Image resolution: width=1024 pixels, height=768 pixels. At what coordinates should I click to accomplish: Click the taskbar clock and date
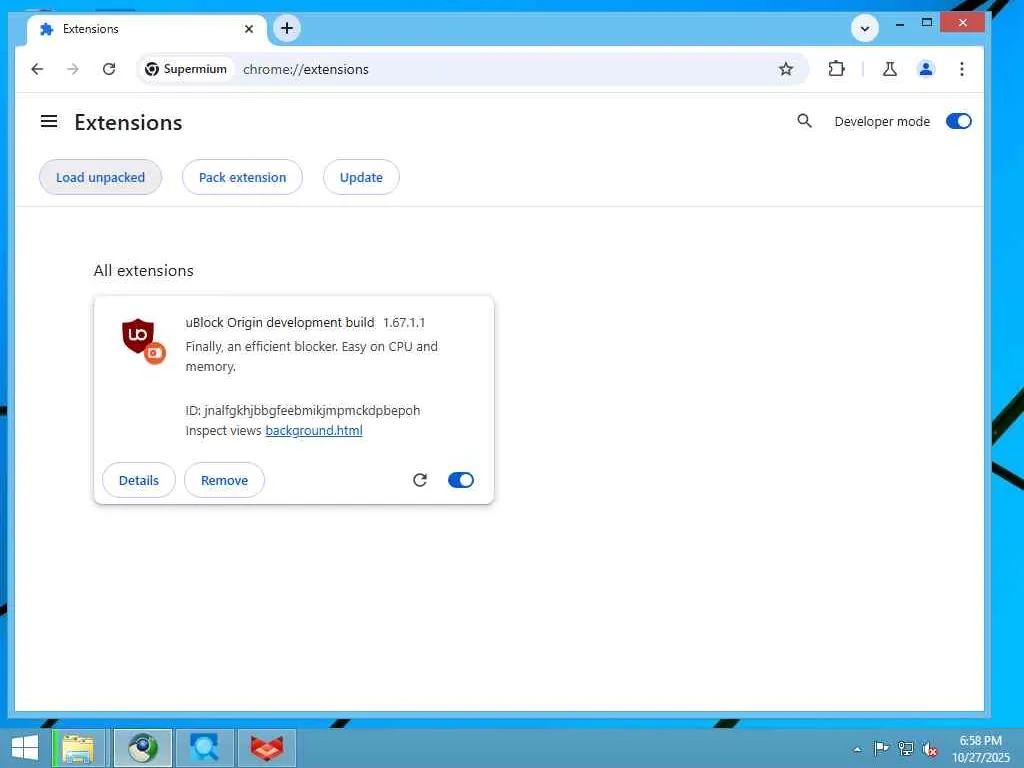point(980,748)
